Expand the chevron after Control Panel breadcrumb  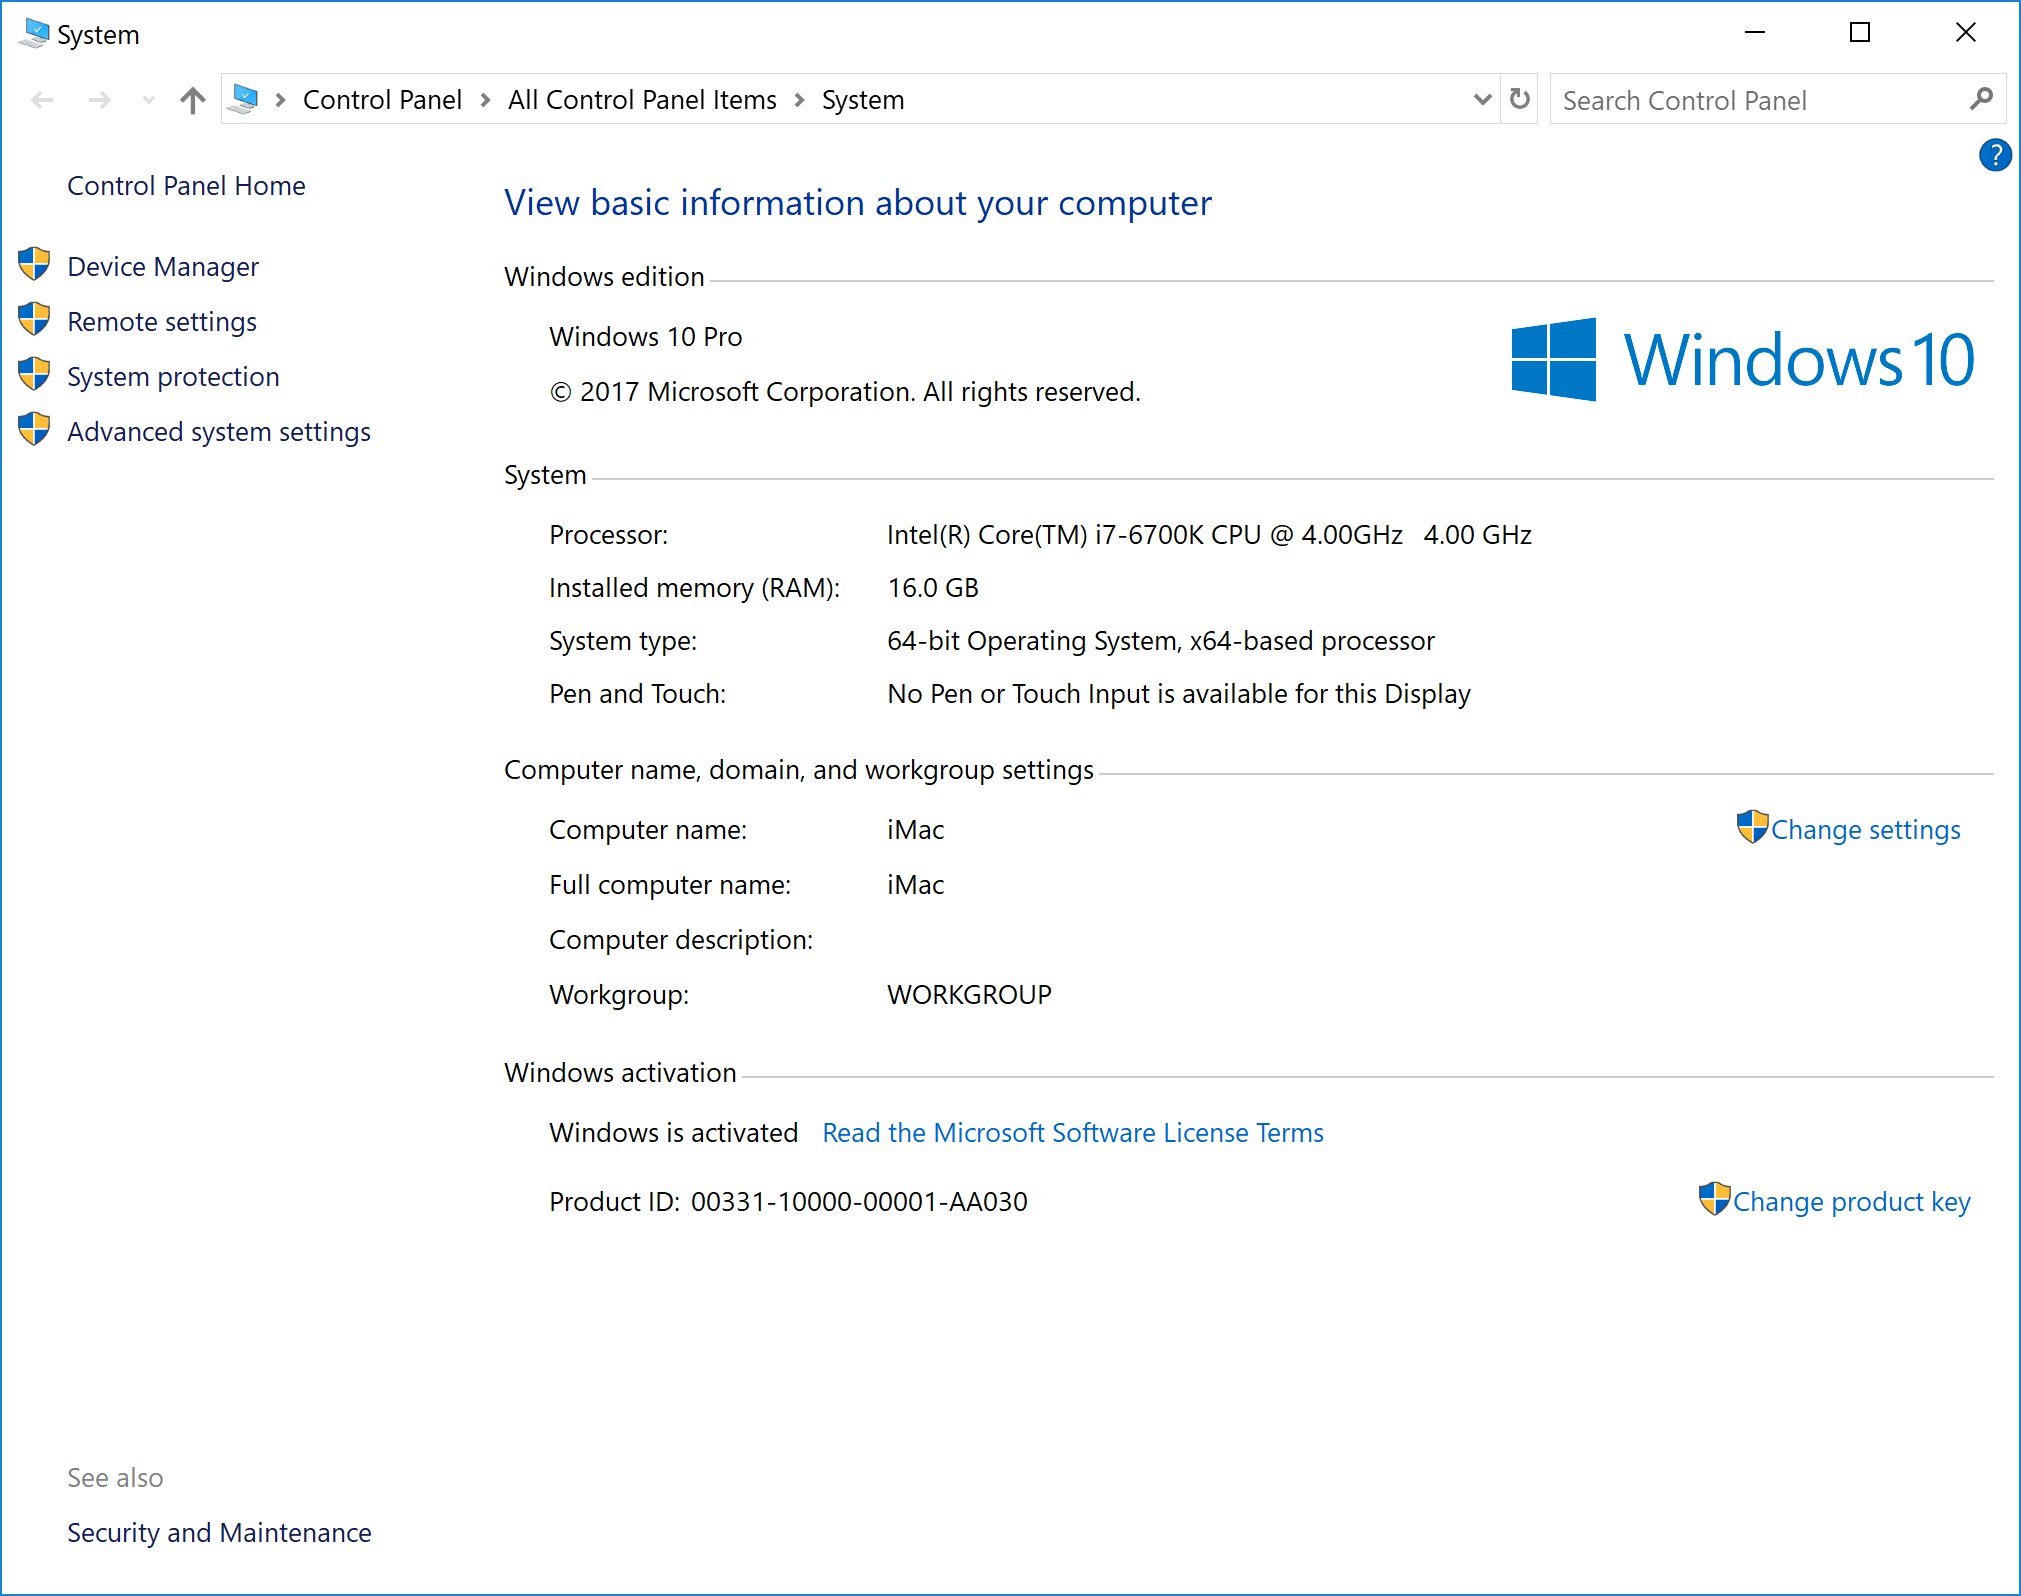(x=485, y=100)
